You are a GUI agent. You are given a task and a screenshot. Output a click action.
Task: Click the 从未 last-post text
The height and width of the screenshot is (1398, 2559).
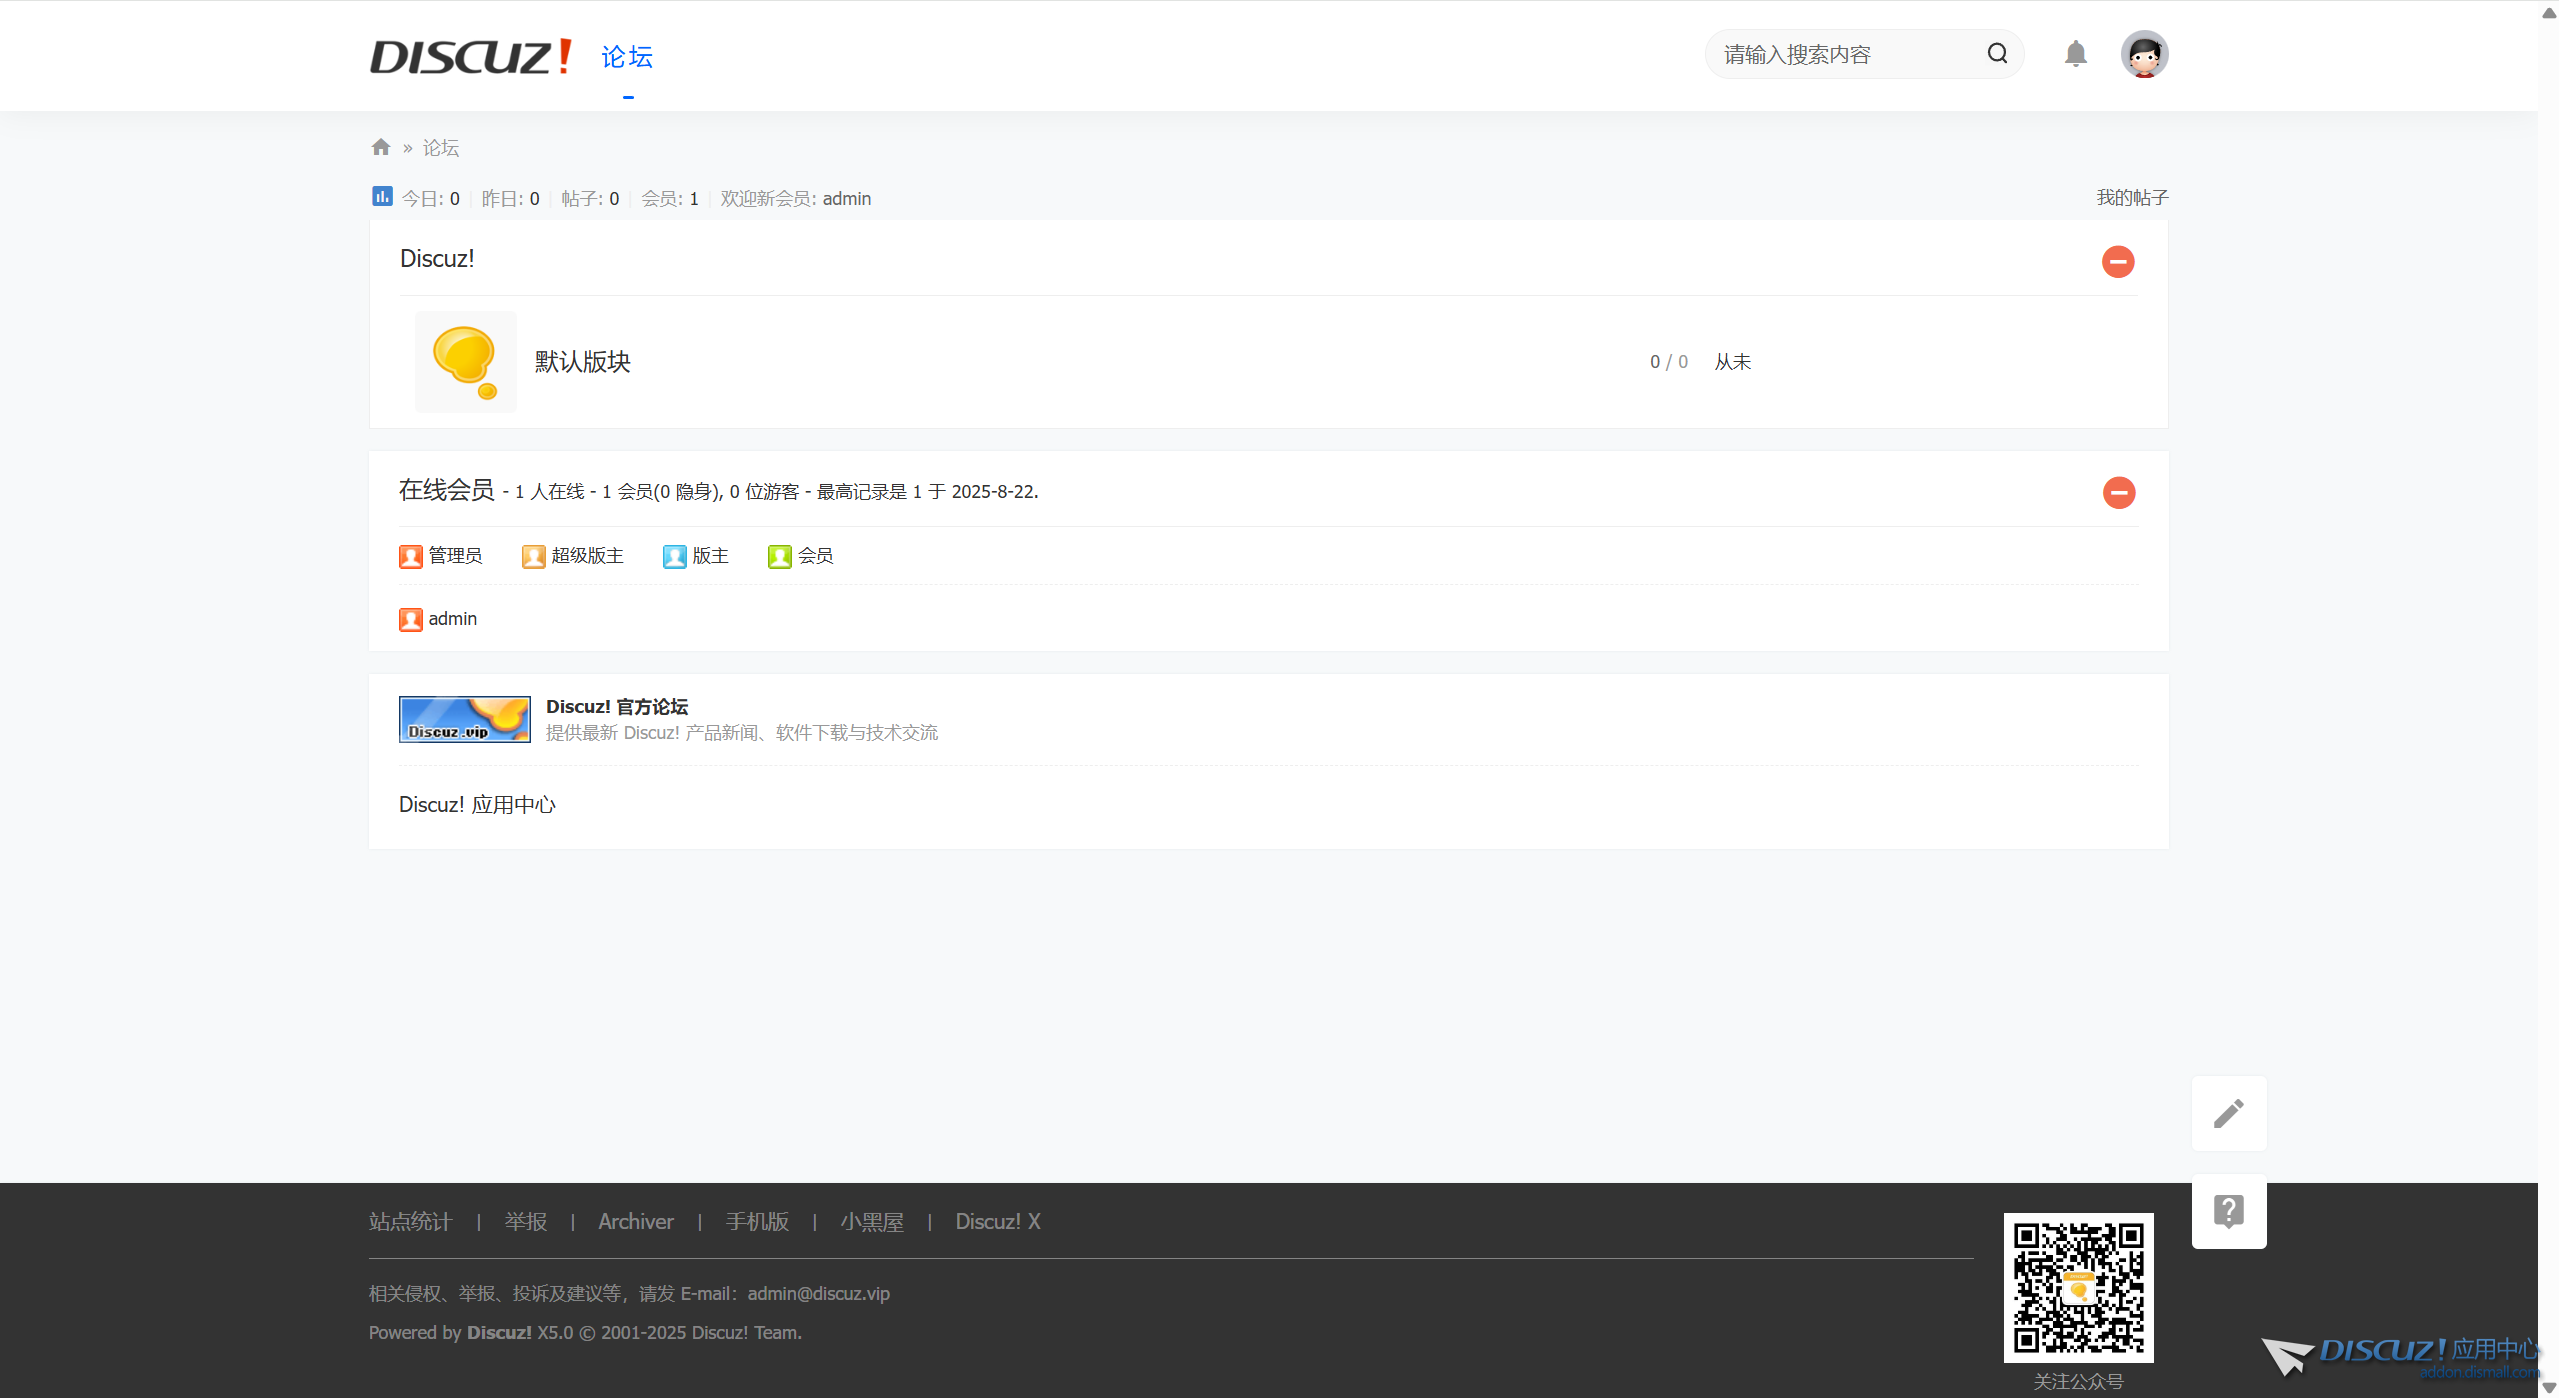(x=1733, y=362)
